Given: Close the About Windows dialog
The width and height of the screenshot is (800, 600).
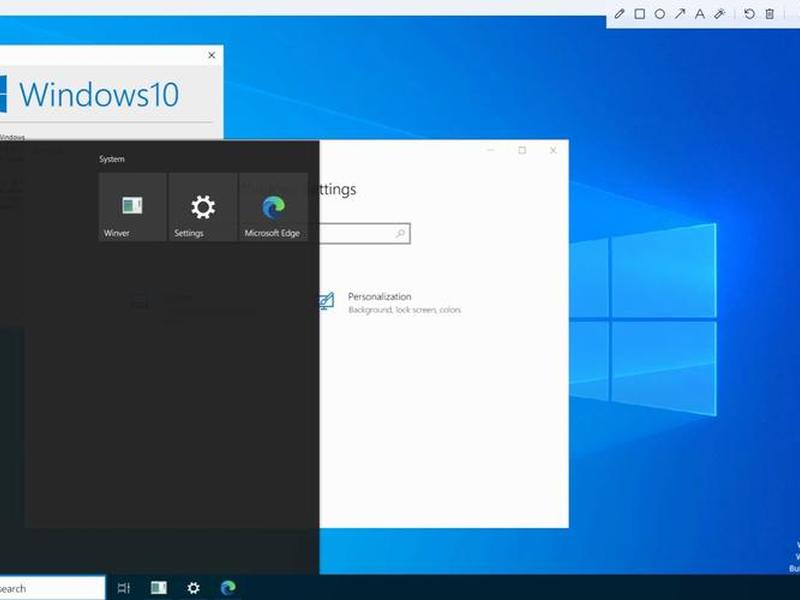Looking at the screenshot, I should [212, 55].
